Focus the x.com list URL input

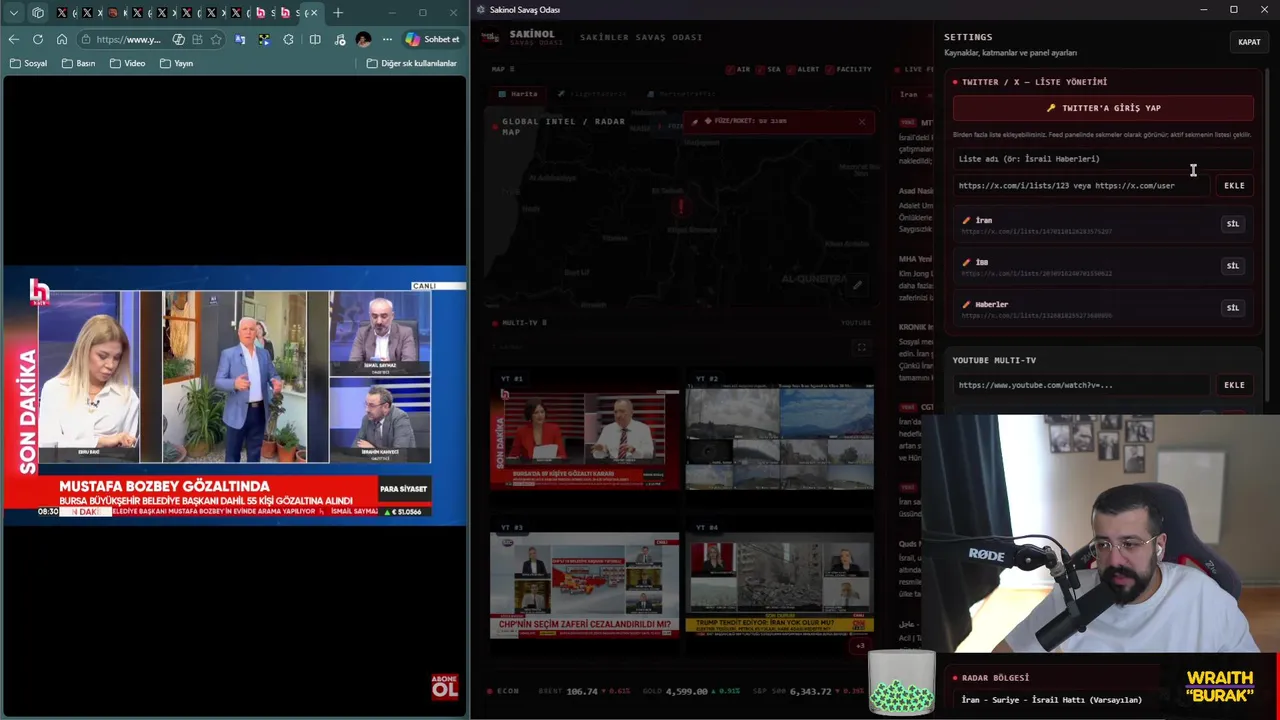(1081, 185)
